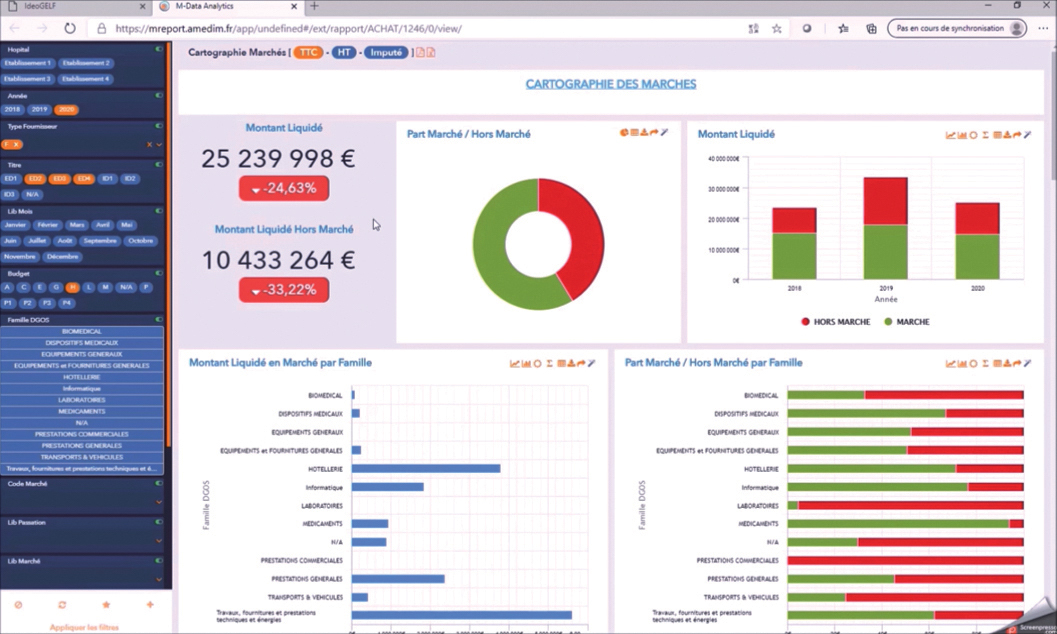Click the HORS MARCHE red legend marker
Image resolution: width=1057 pixels, height=634 pixels.
pyautogui.click(x=805, y=322)
